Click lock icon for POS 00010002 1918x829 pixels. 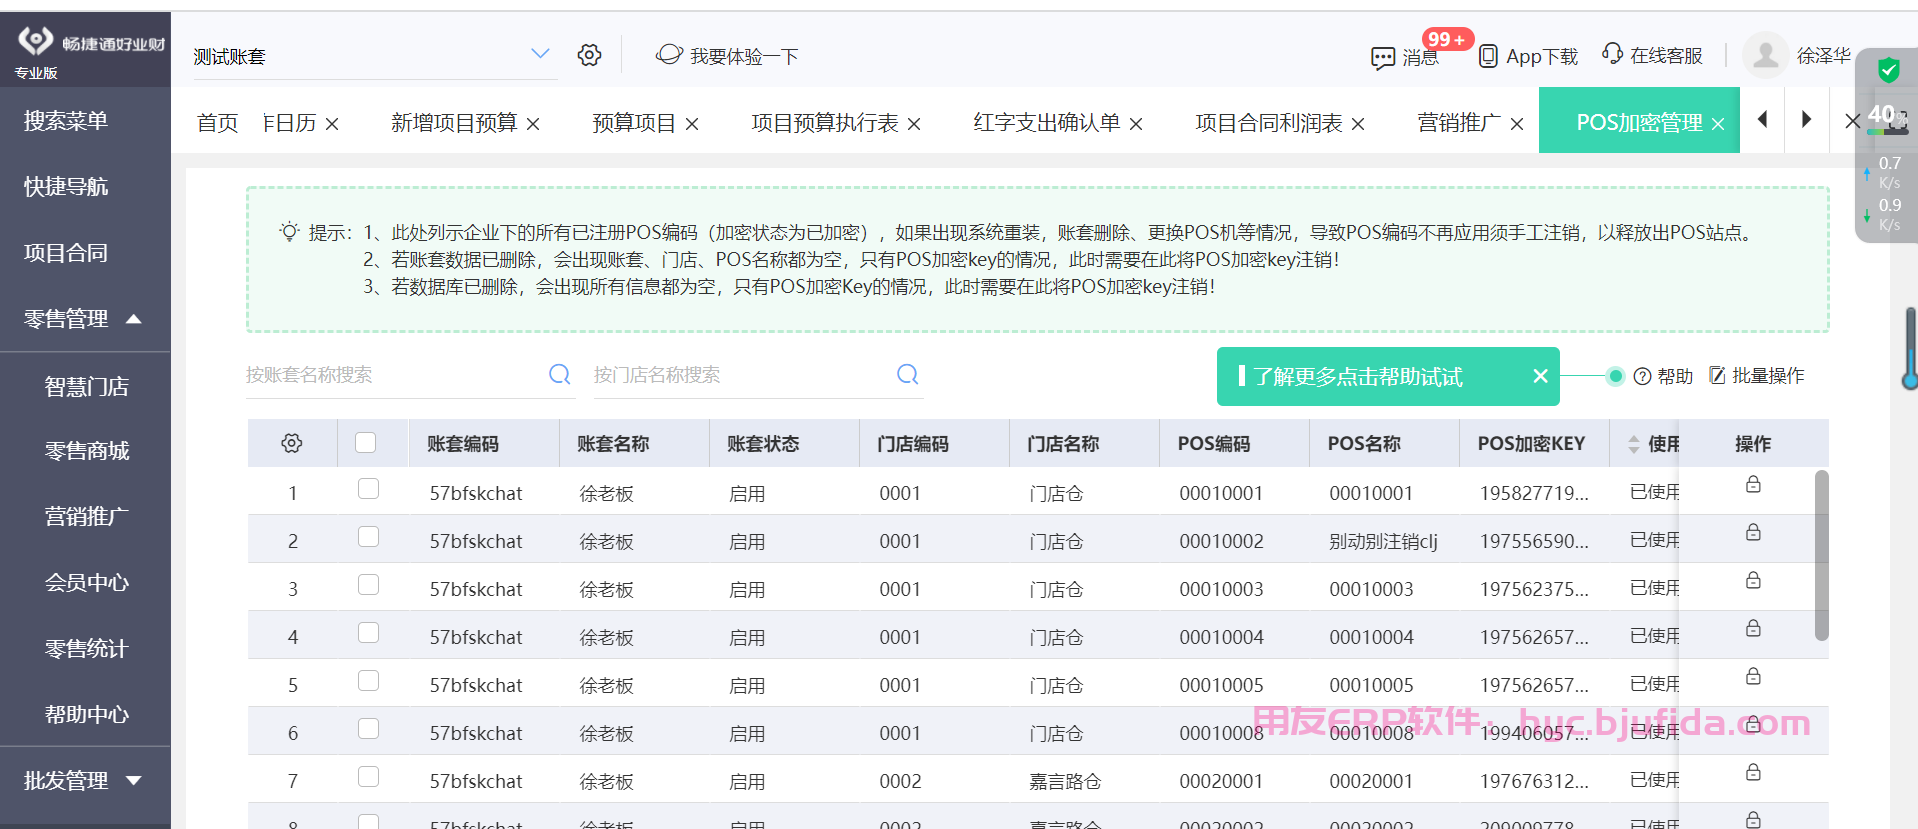click(x=1753, y=533)
